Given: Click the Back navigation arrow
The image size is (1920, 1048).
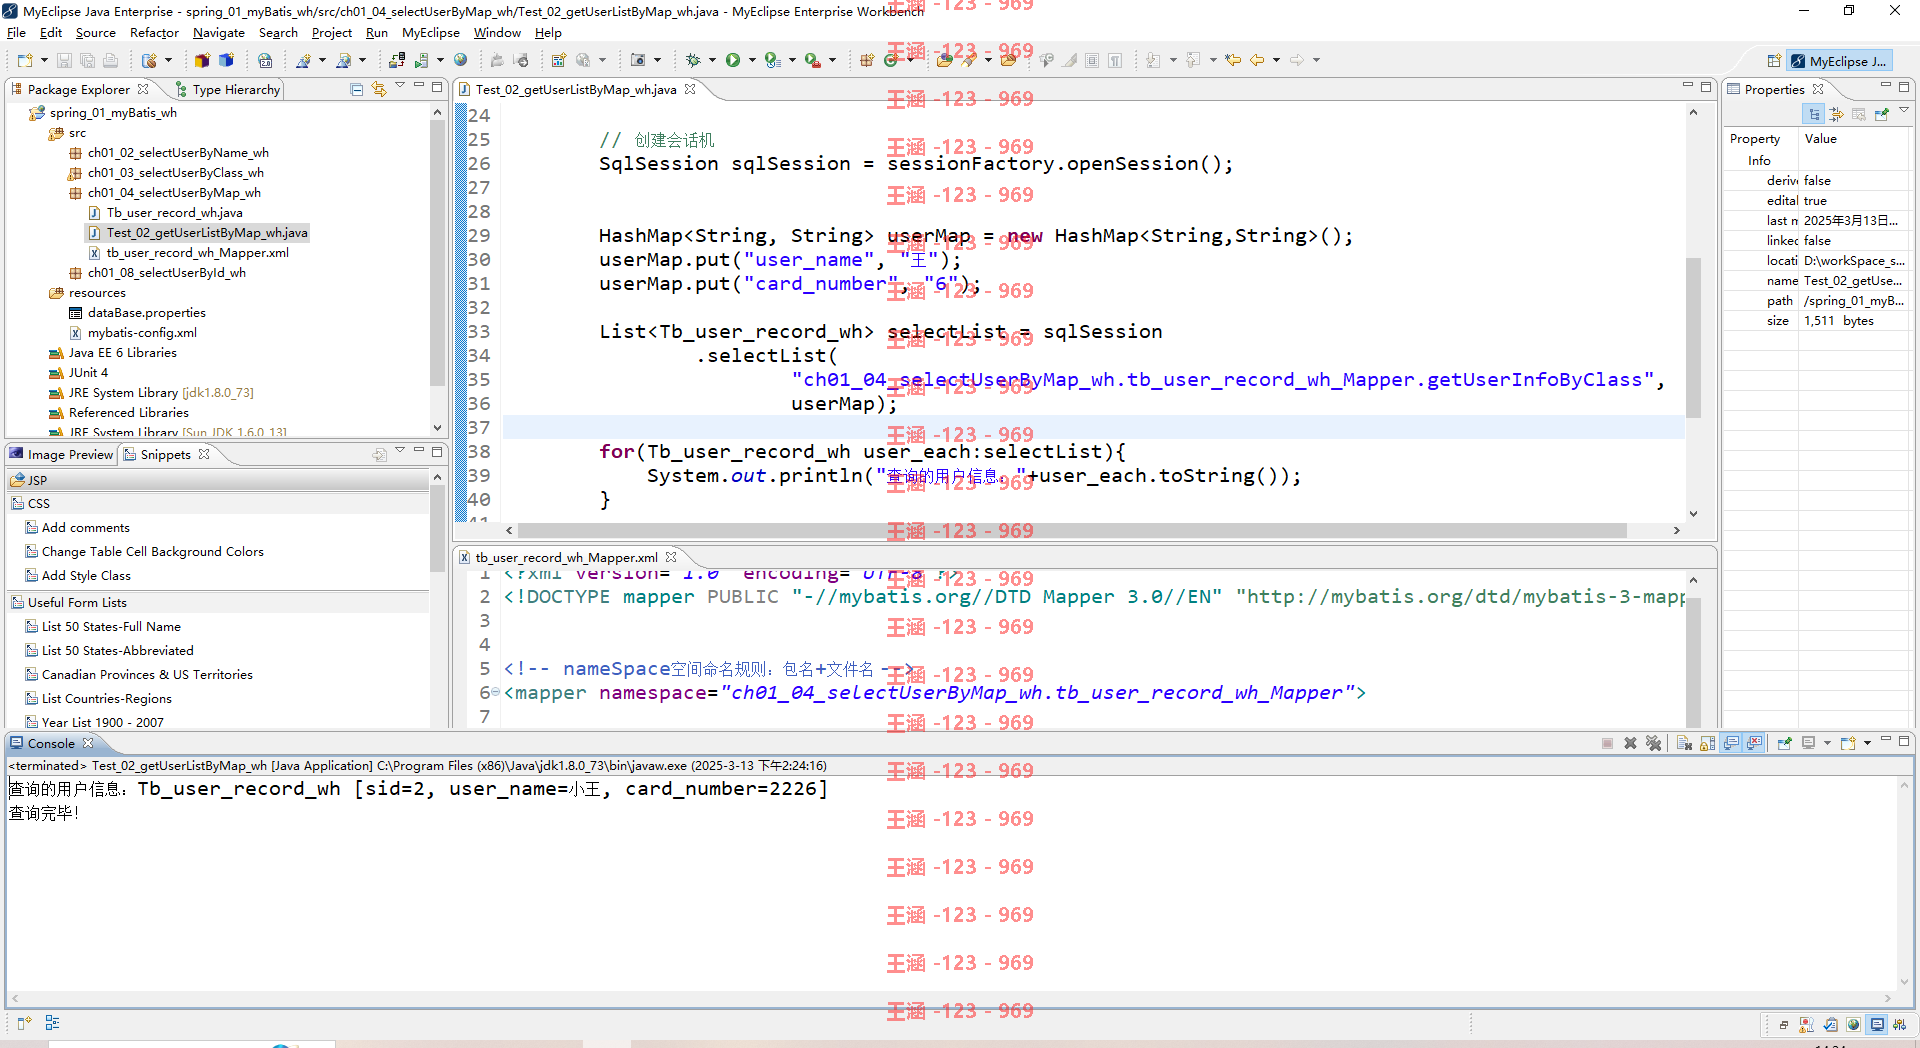Looking at the screenshot, I should pos(1257,60).
